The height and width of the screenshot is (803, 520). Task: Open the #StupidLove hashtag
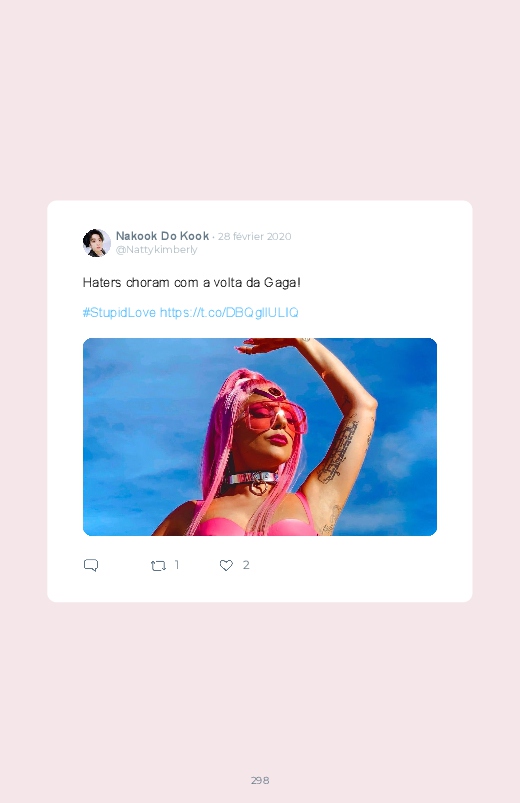point(119,312)
